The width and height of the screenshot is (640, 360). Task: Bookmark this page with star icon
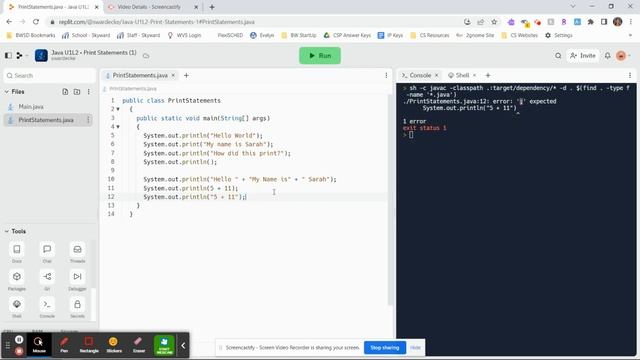click(494, 22)
